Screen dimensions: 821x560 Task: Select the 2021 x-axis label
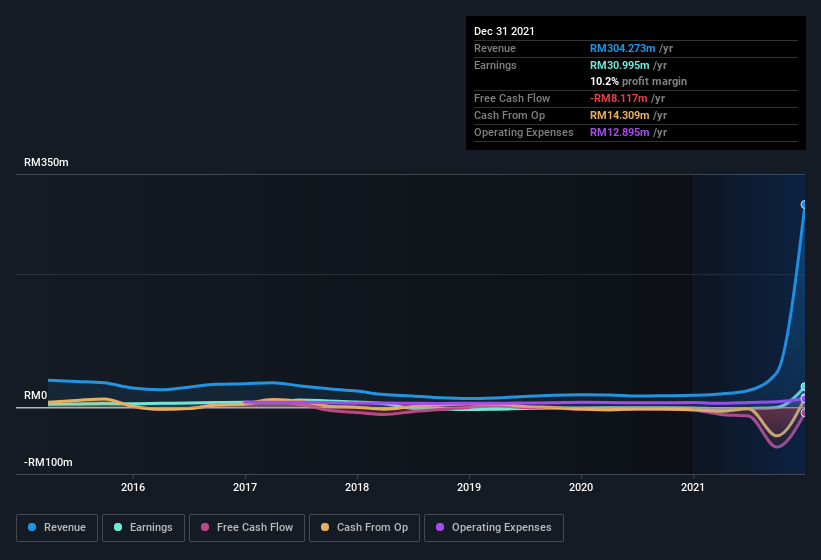(693, 487)
